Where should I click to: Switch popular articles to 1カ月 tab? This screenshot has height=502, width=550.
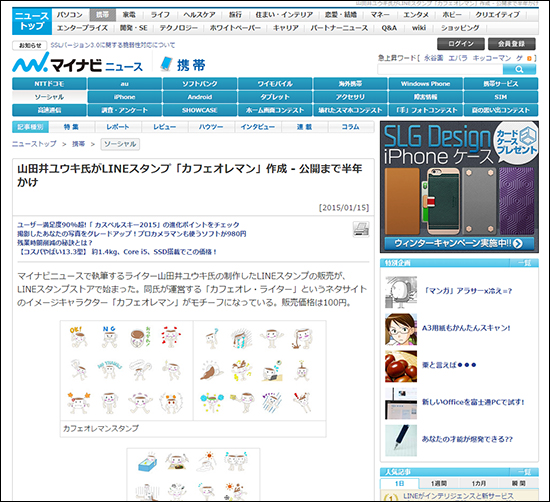(478, 483)
